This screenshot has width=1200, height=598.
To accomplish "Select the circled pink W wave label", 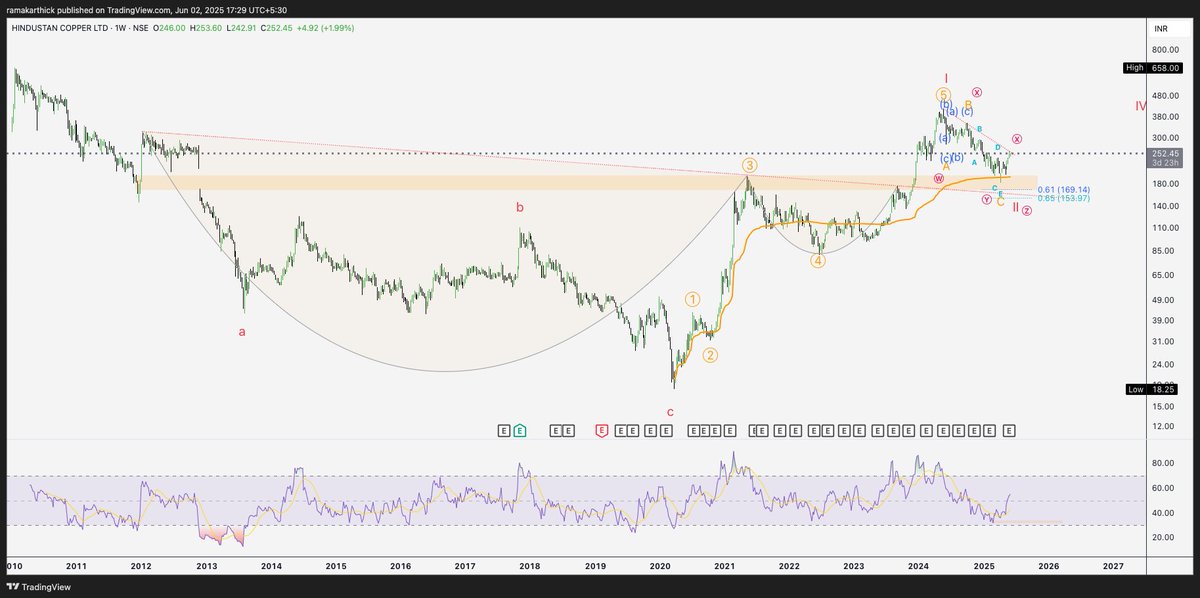I will pos(938,178).
